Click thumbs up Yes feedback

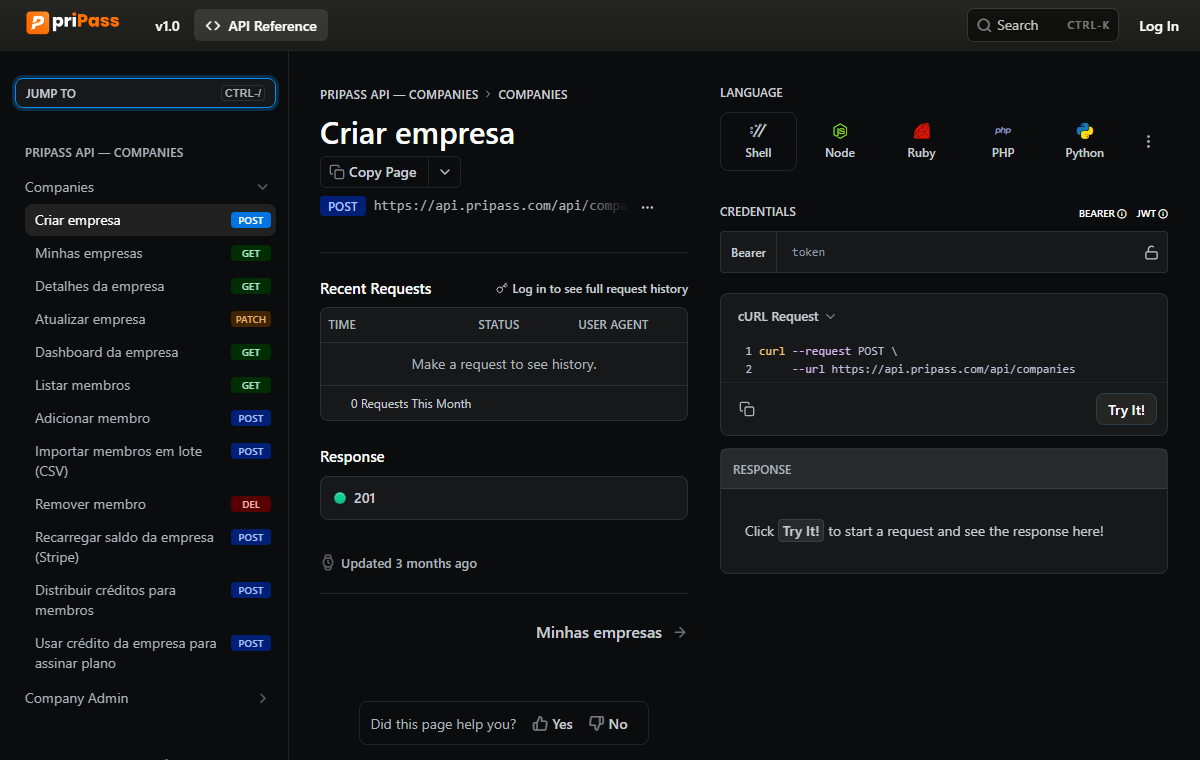[553, 724]
